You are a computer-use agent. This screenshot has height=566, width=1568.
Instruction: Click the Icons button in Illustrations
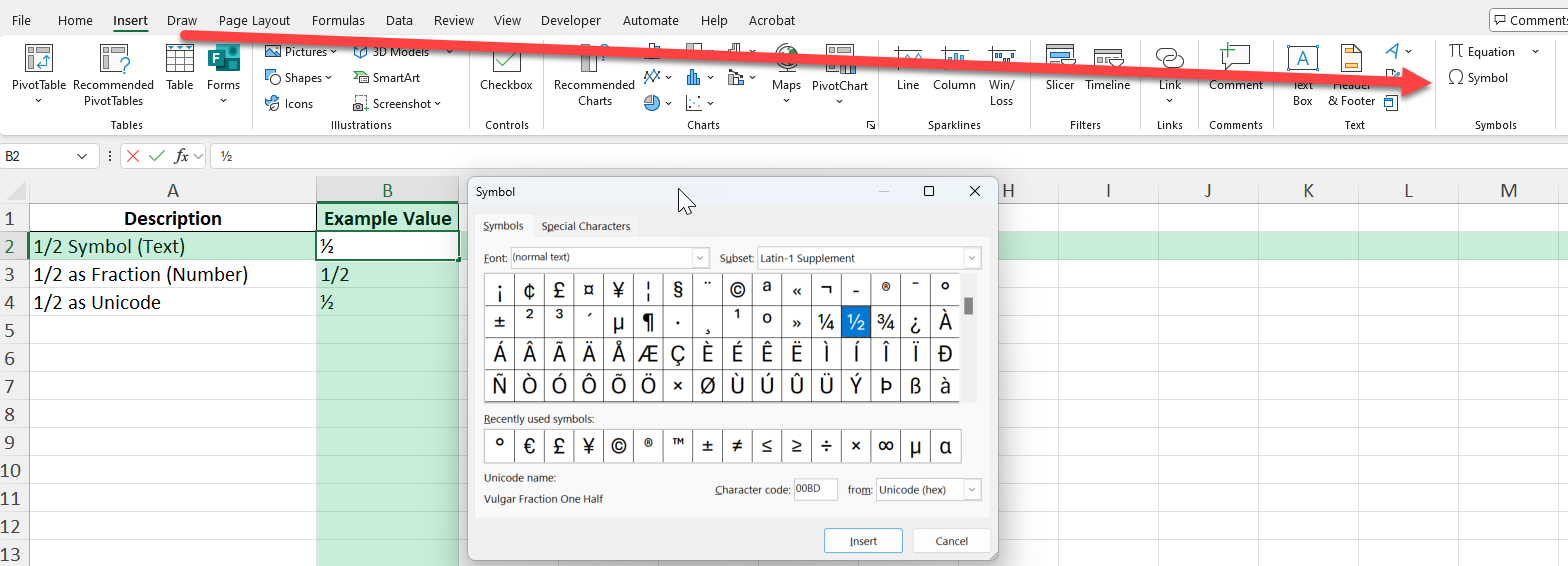pyautogui.click(x=289, y=103)
